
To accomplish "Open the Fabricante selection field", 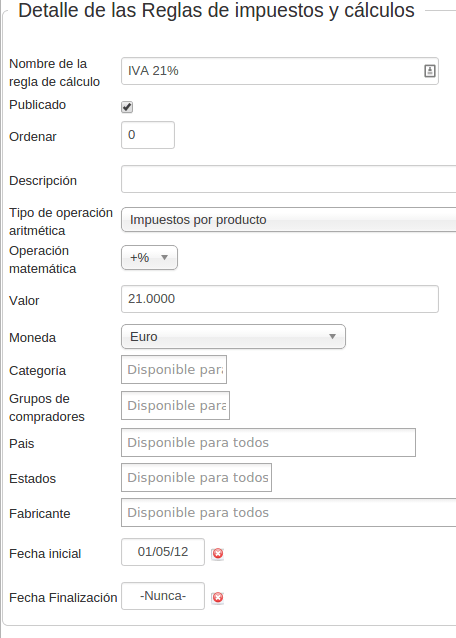I will coord(288,512).
